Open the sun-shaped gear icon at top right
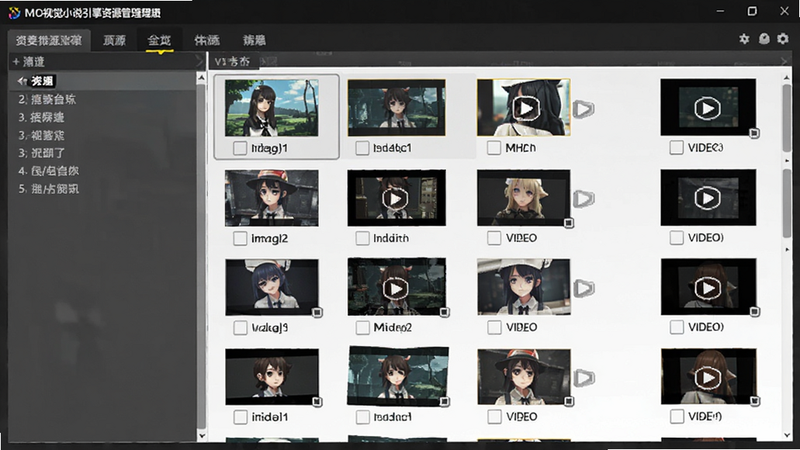Image resolution: width=800 pixels, height=450 pixels. (744, 39)
